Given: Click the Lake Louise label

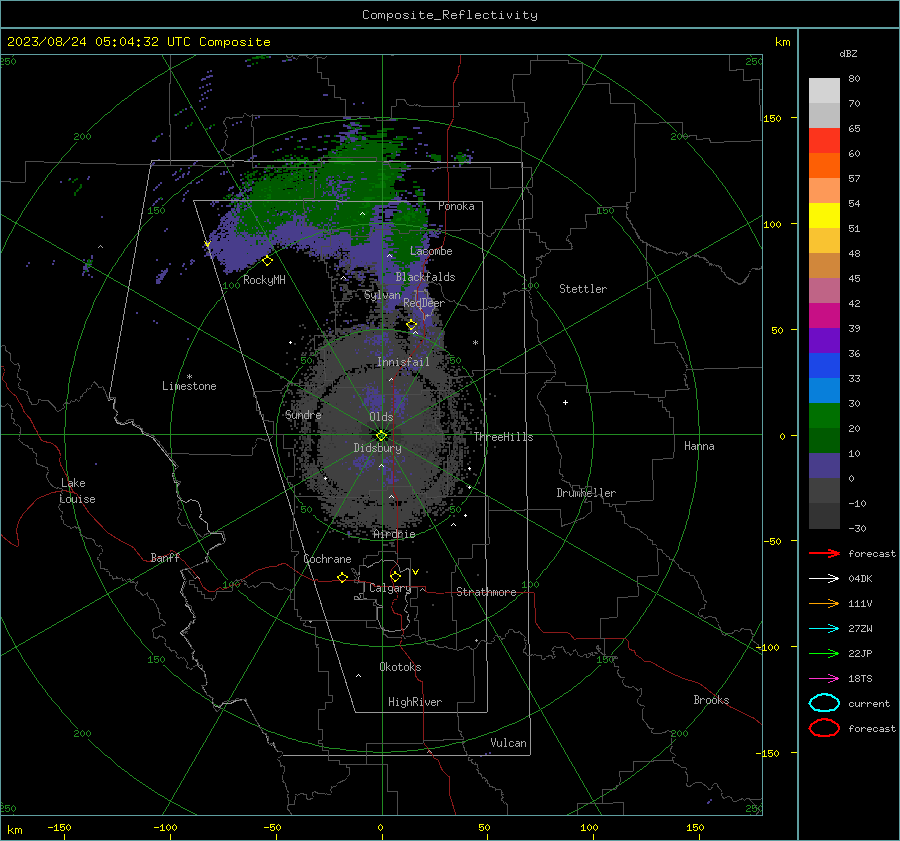Looking at the screenshot, I should coord(77,491).
